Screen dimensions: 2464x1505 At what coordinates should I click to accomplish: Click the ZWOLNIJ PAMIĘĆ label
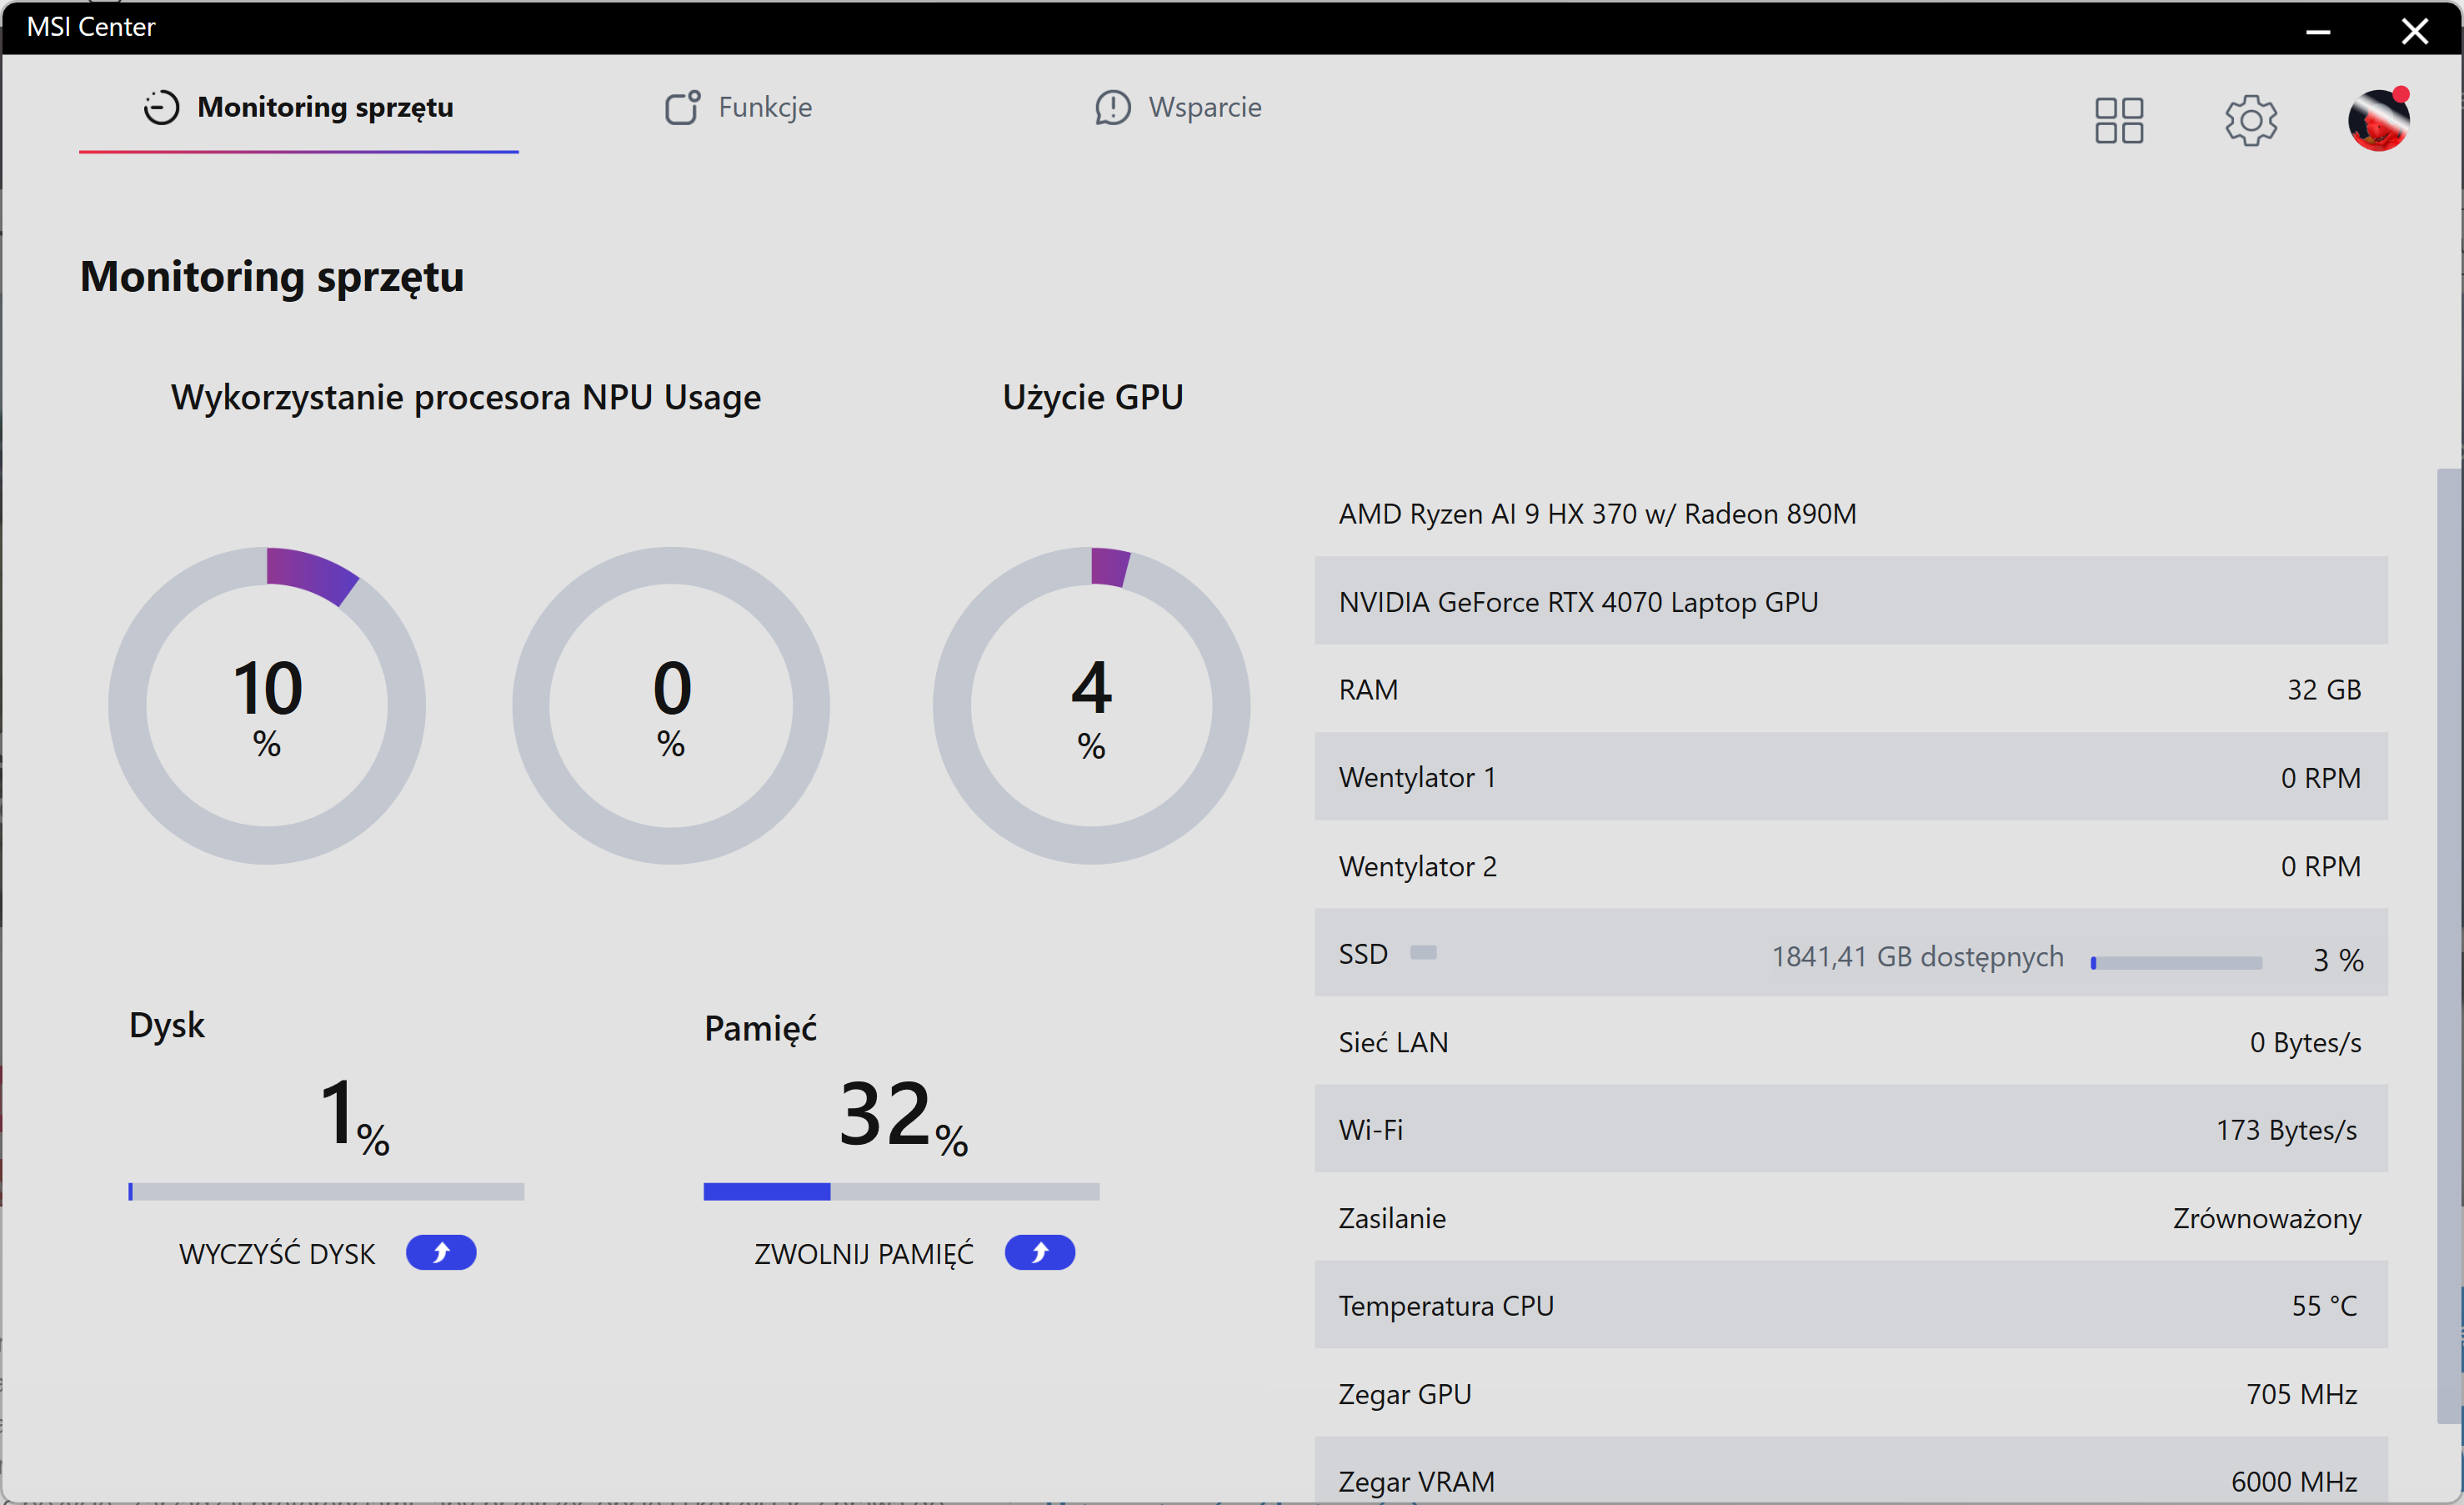coord(864,1254)
